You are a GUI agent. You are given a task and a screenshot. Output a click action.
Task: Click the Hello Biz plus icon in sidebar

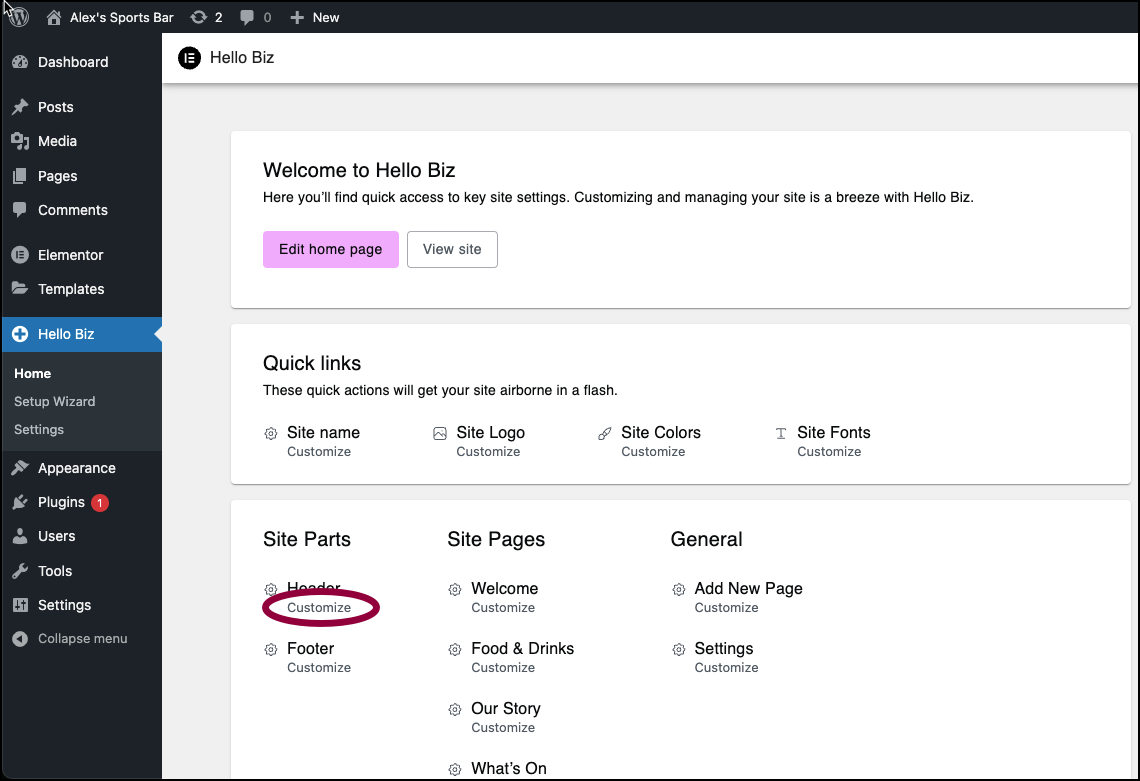coord(20,335)
